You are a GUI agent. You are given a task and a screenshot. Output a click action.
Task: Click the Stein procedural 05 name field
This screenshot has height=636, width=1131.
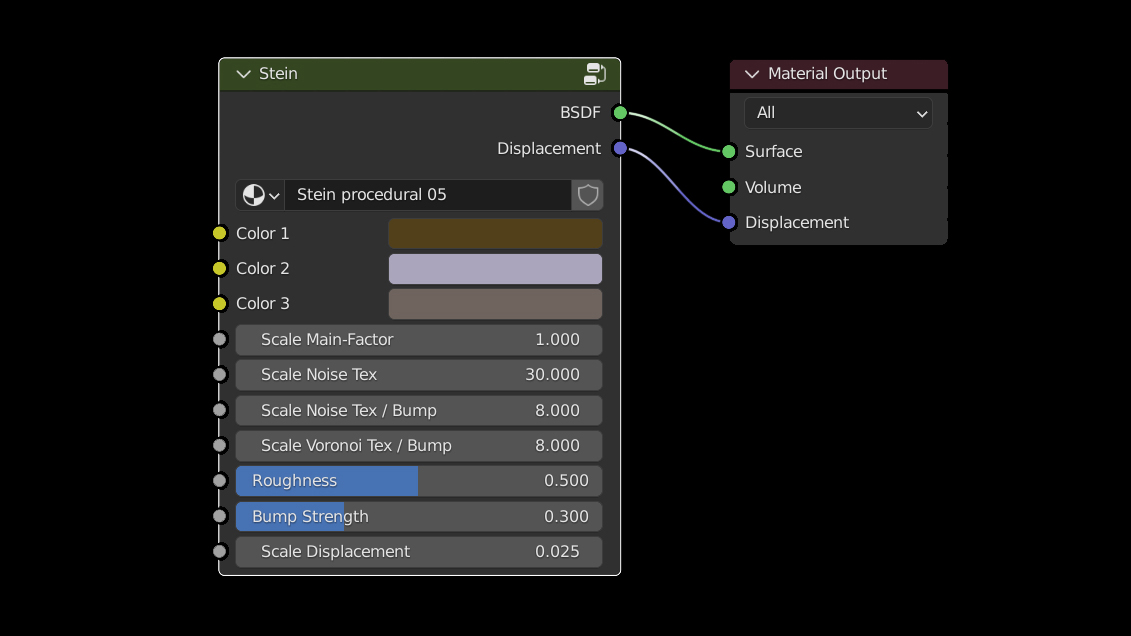coord(427,195)
